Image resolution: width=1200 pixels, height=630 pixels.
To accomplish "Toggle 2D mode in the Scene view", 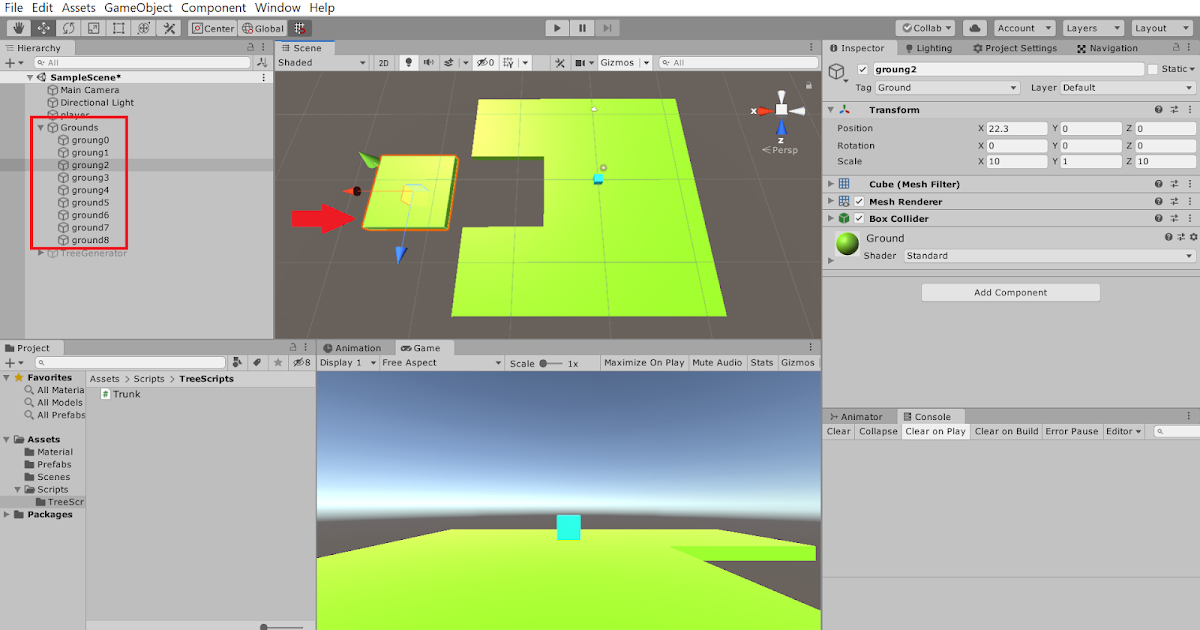I will (383, 62).
